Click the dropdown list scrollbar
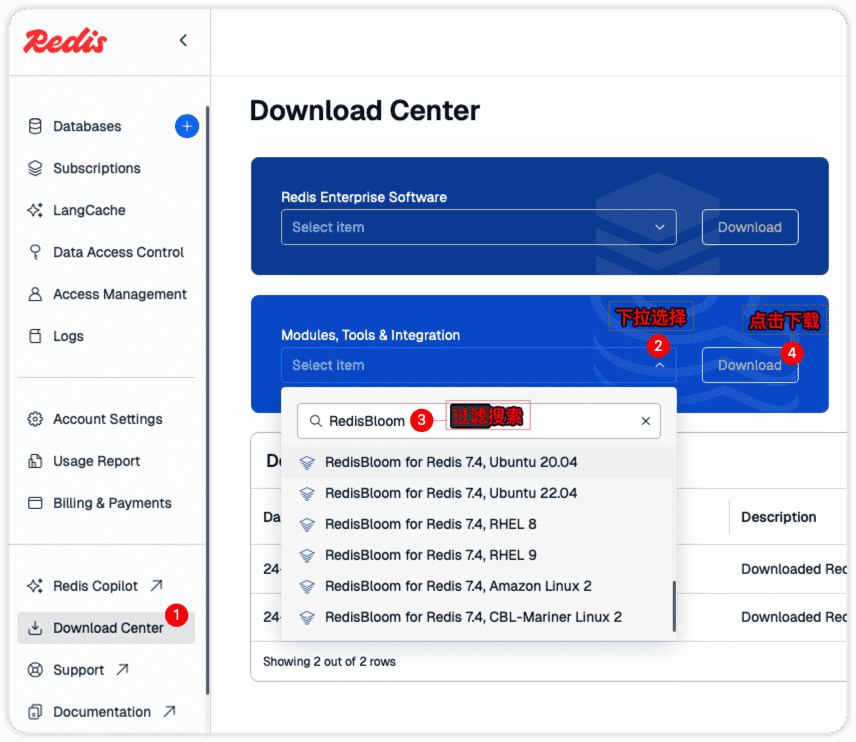The width and height of the screenshot is (856, 742). 674,606
